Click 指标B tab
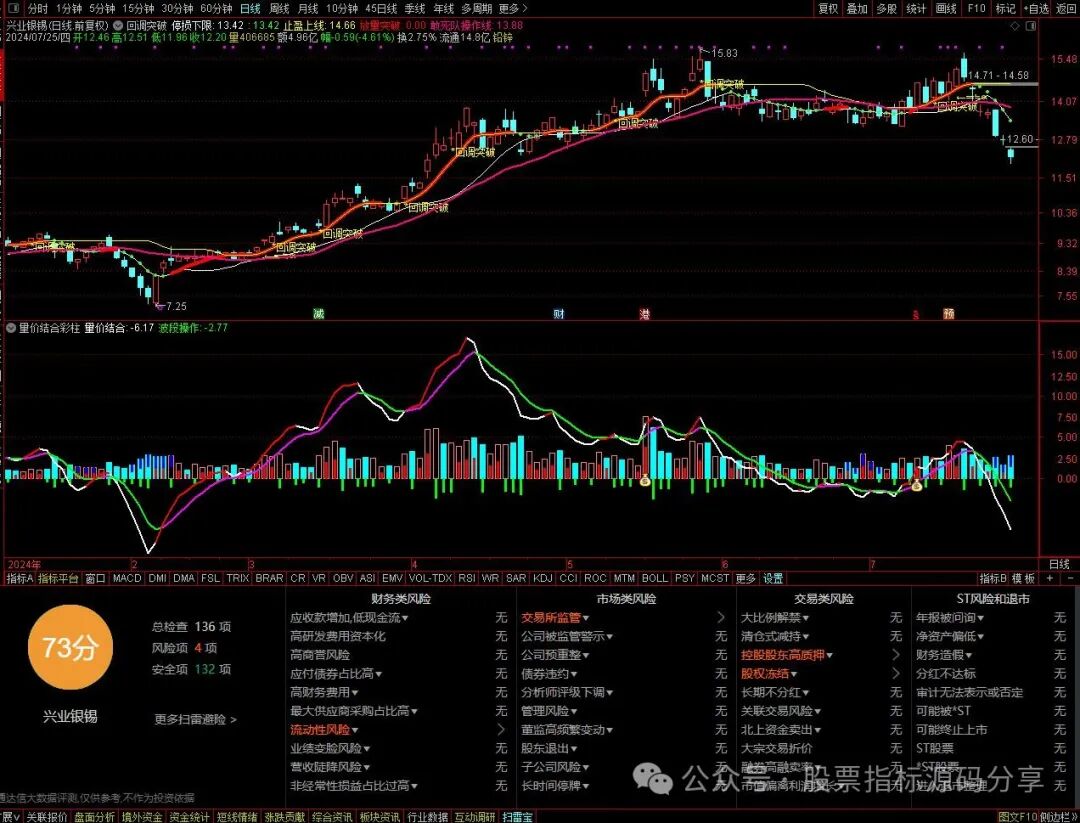 pos(993,579)
